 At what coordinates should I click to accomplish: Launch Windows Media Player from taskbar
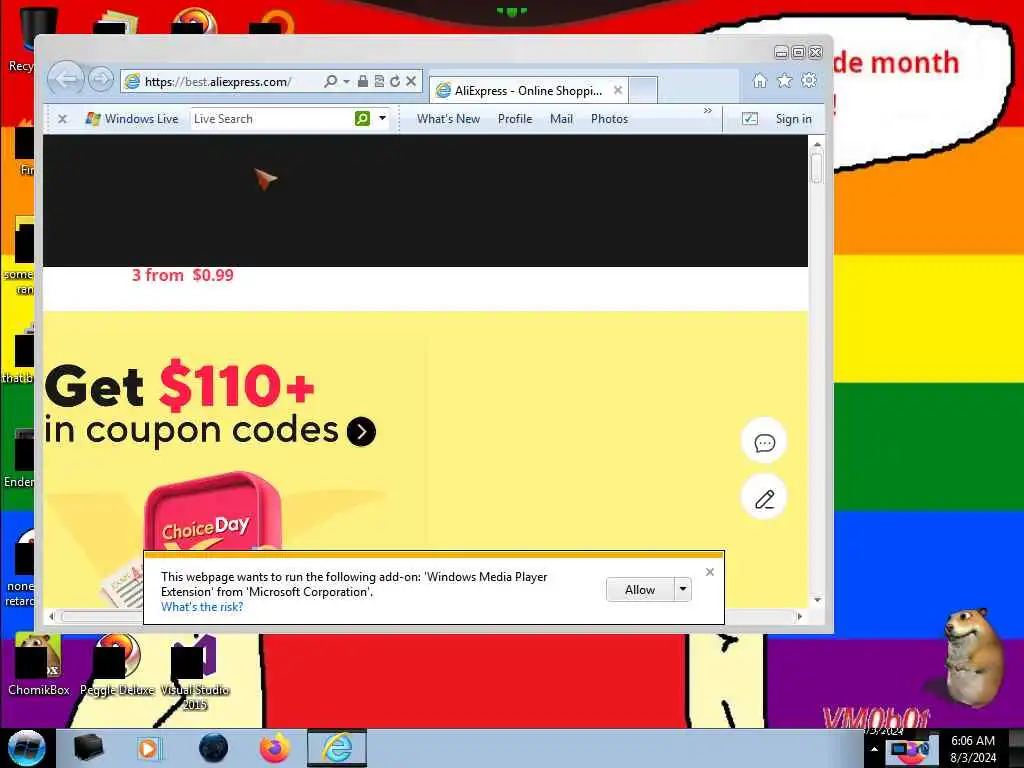(149, 748)
